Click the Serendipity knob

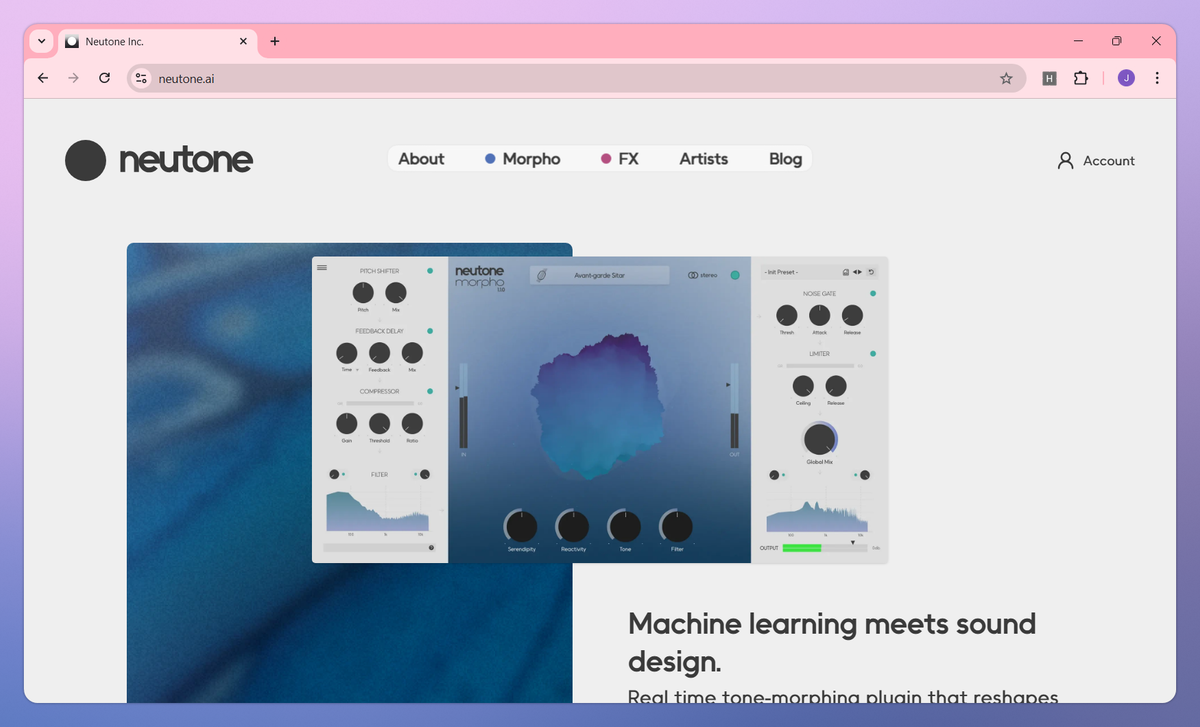pyautogui.click(x=521, y=526)
